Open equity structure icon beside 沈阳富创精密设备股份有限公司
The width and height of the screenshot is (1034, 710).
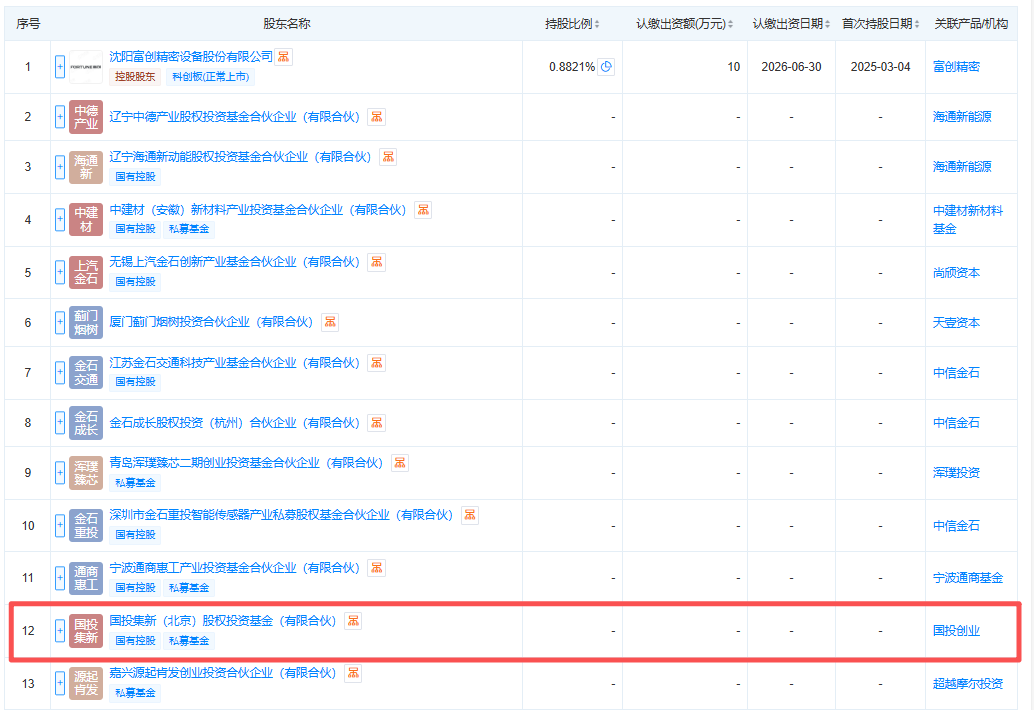[x=284, y=57]
